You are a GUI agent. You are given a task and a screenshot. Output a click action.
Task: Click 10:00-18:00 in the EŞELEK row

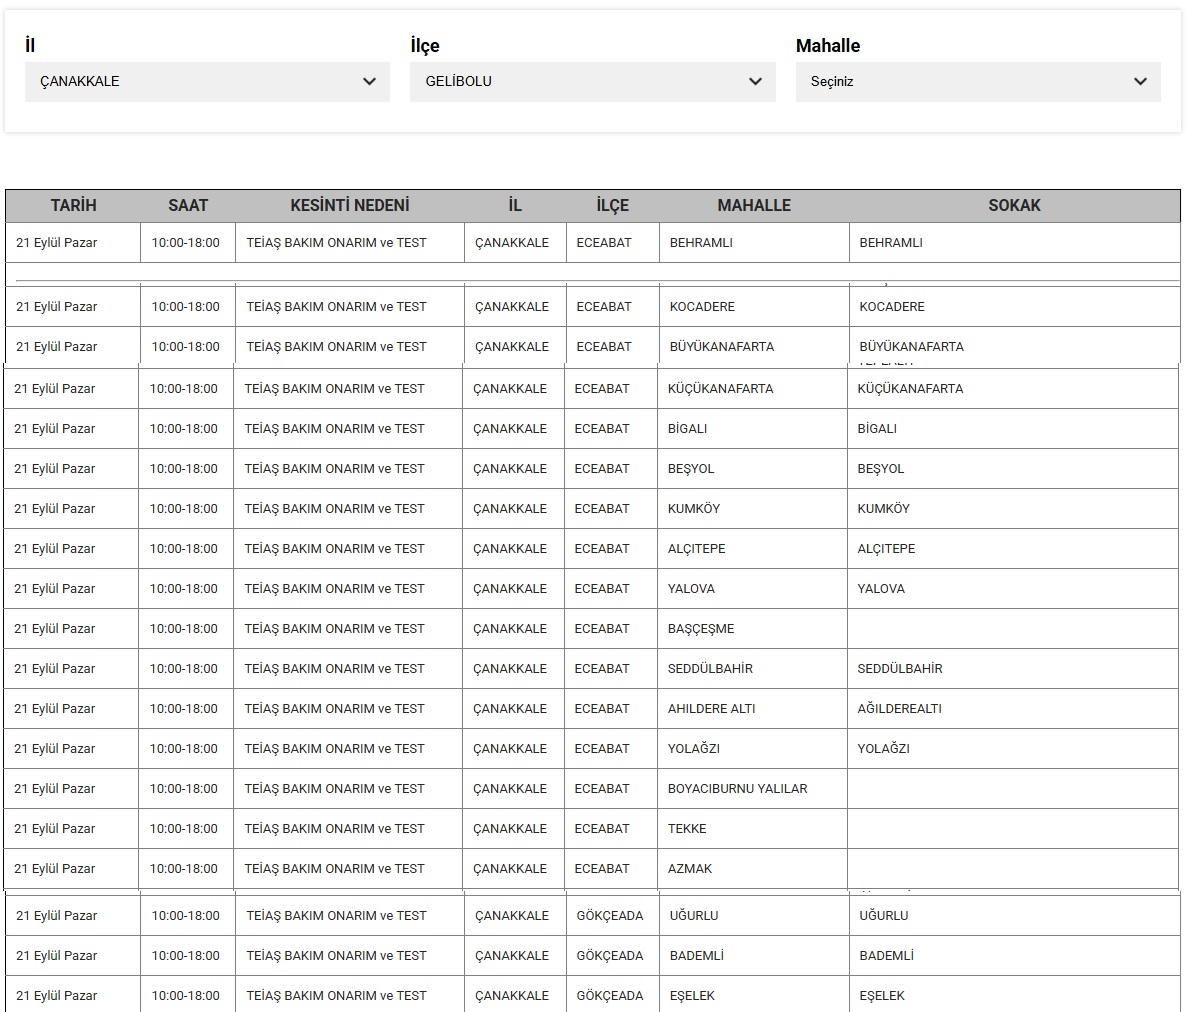185,996
